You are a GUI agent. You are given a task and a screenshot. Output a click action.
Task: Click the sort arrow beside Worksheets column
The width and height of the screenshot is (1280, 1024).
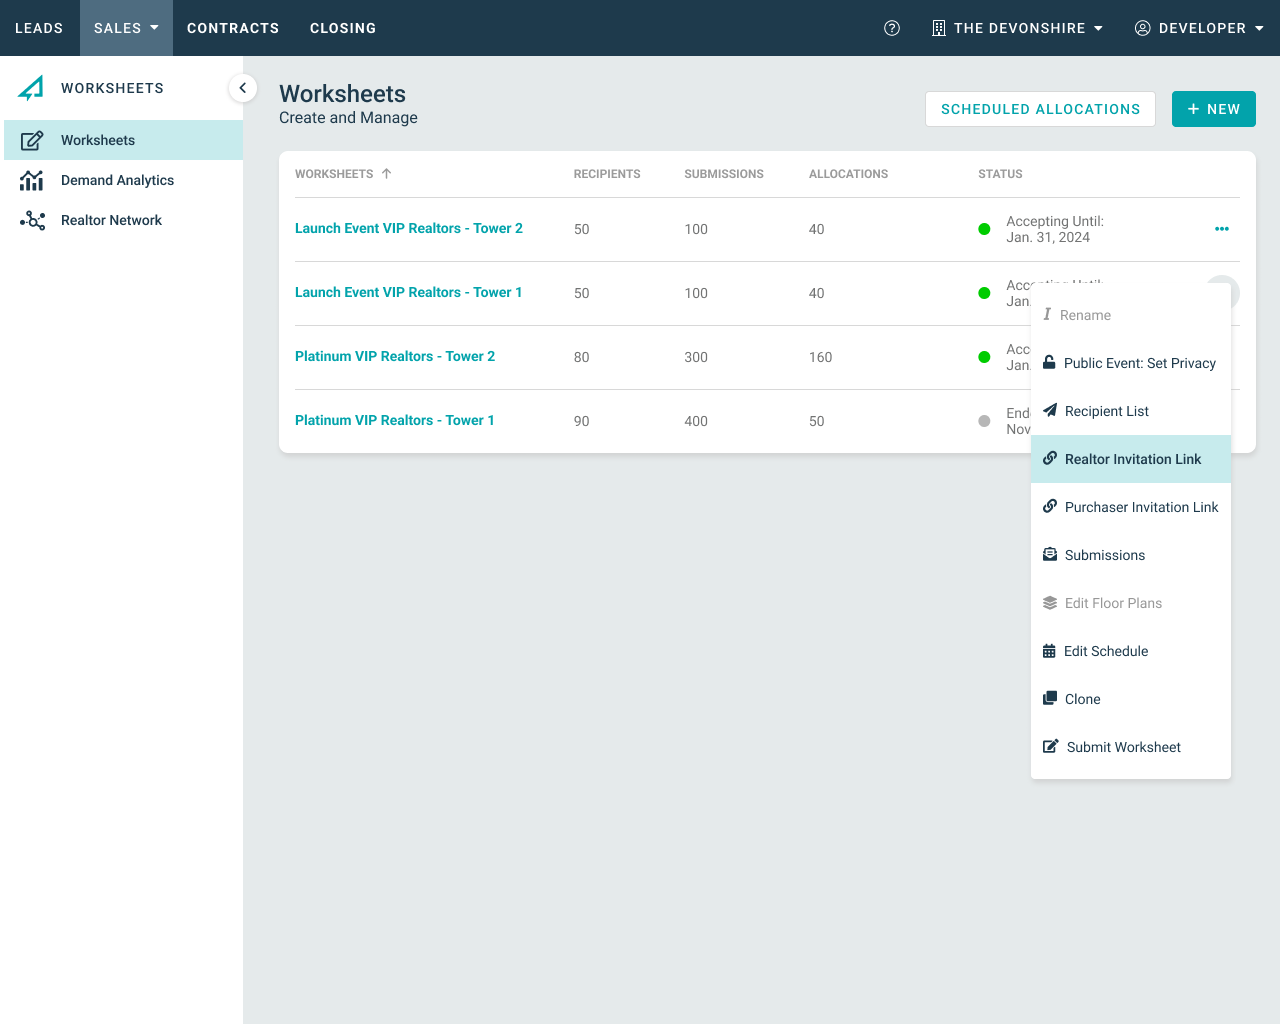[387, 174]
